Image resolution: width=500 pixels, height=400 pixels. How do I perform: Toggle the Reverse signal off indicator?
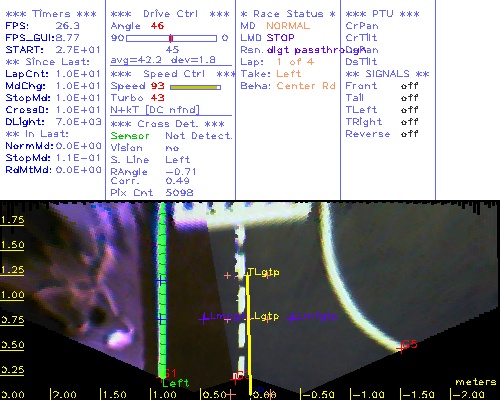[x=409, y=134]
